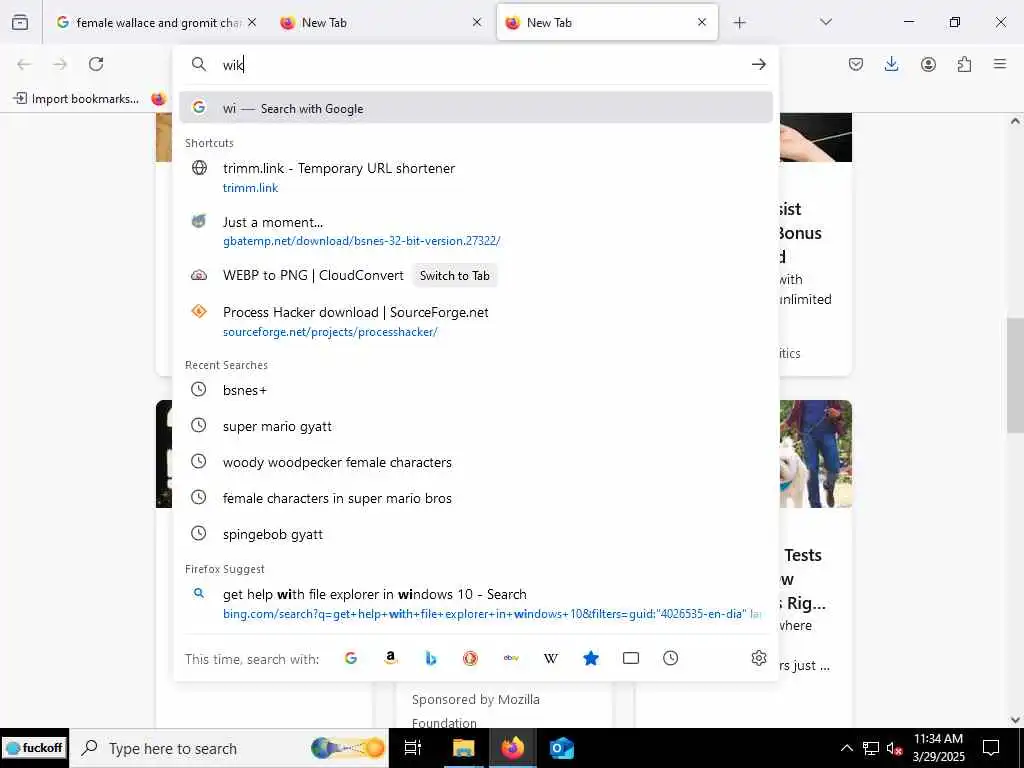The image size is (1024, 768).
Task: Reload the current page
Action: pos(96,64)
